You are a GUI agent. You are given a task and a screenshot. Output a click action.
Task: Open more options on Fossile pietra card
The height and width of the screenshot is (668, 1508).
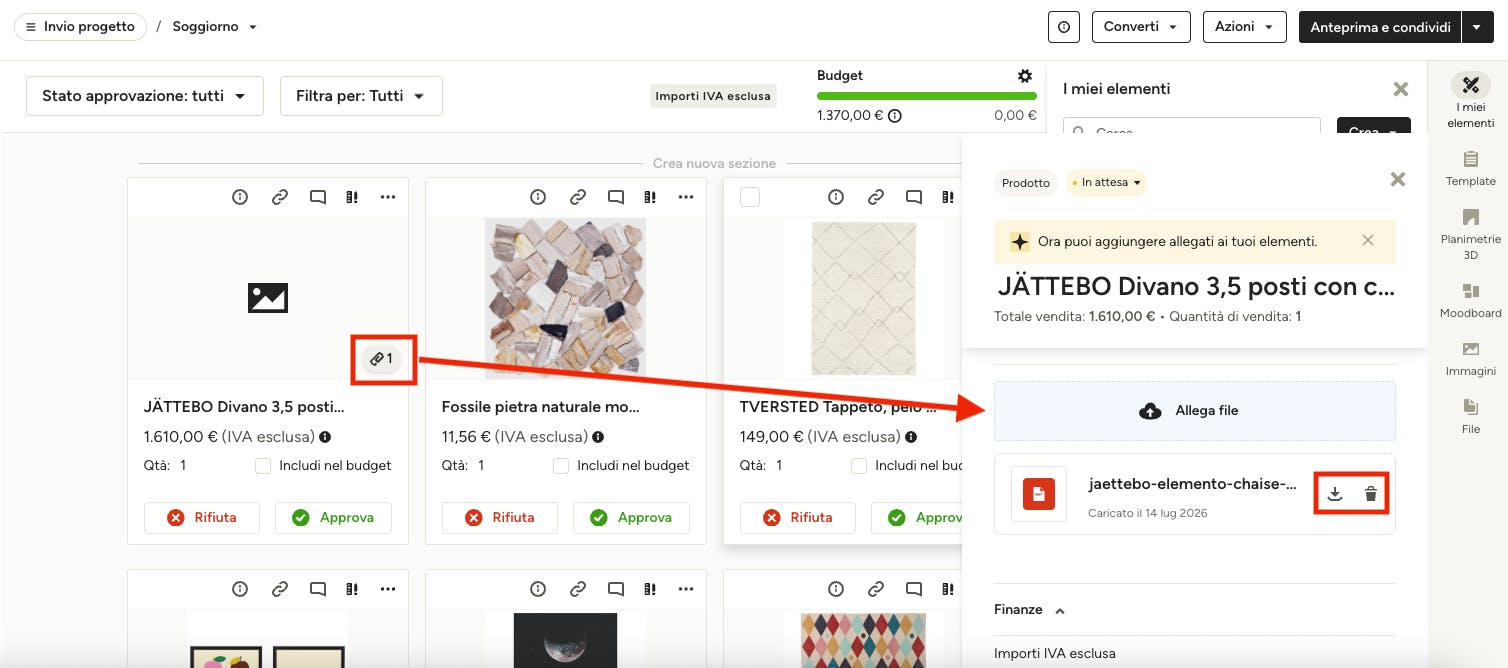(686, 197)
